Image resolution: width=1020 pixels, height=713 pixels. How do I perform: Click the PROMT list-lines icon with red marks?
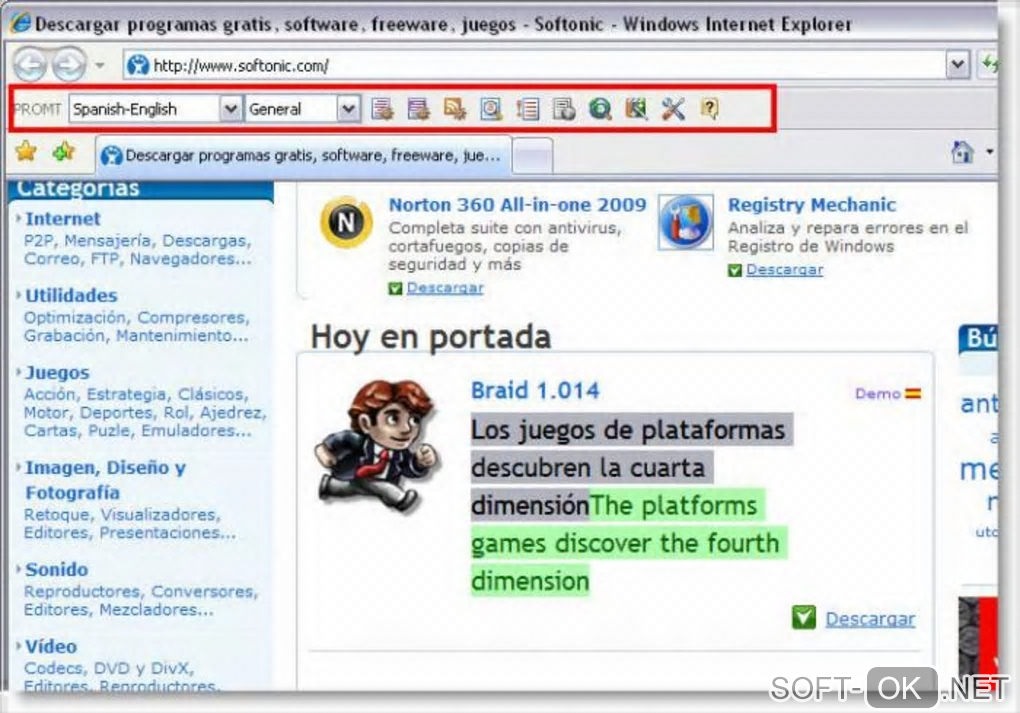click(528, 109)
